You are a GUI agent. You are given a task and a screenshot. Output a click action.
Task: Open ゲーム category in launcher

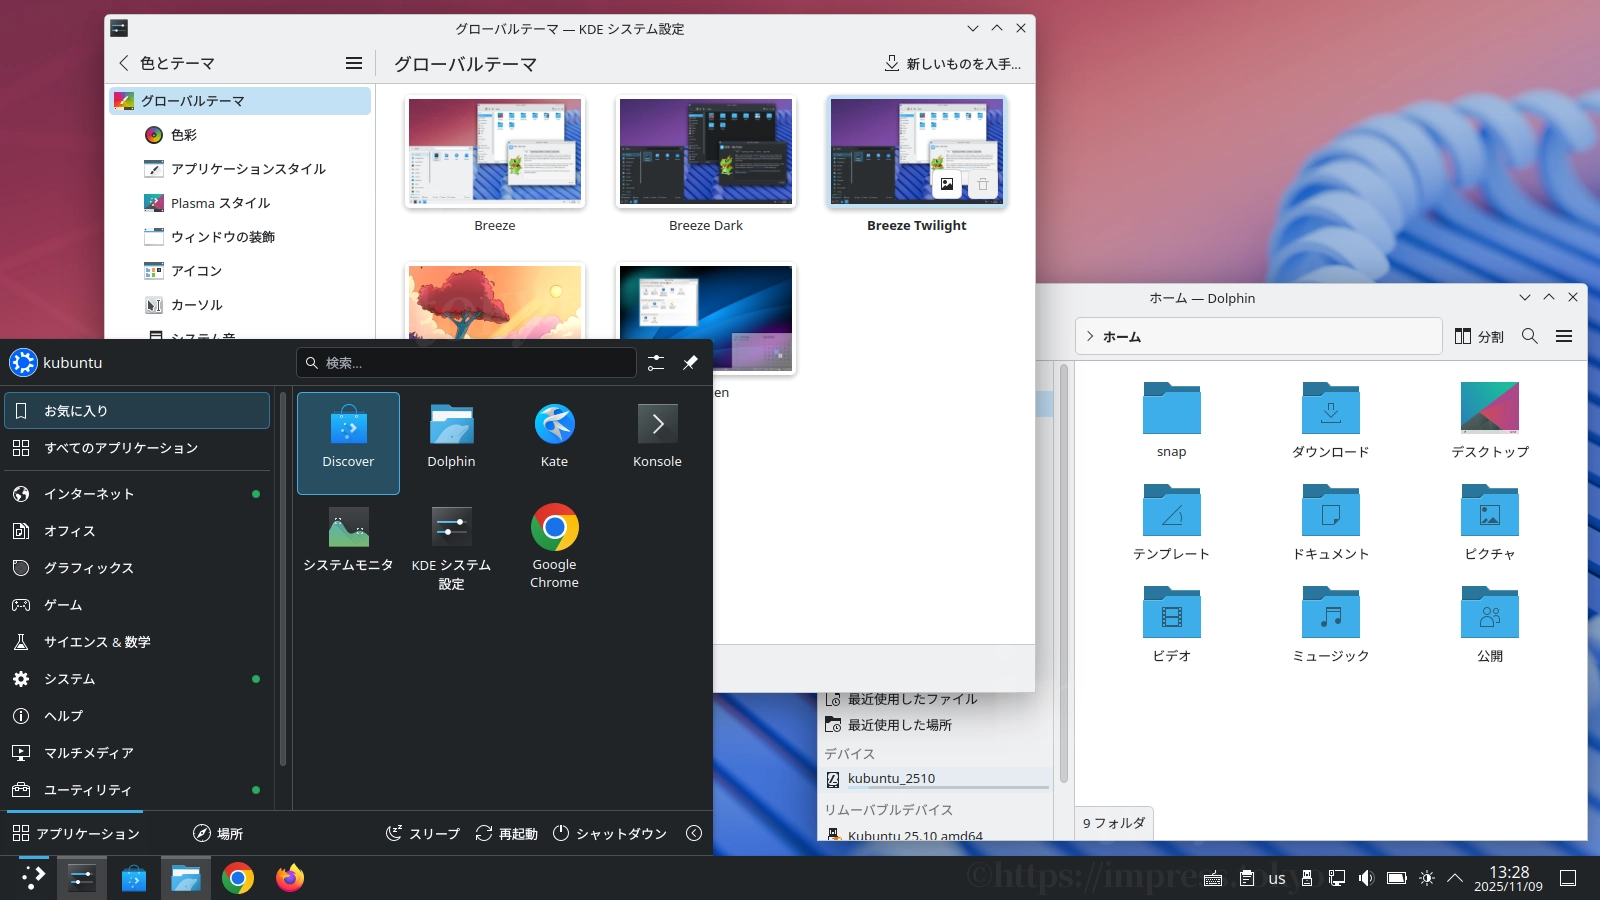[137, 605]
